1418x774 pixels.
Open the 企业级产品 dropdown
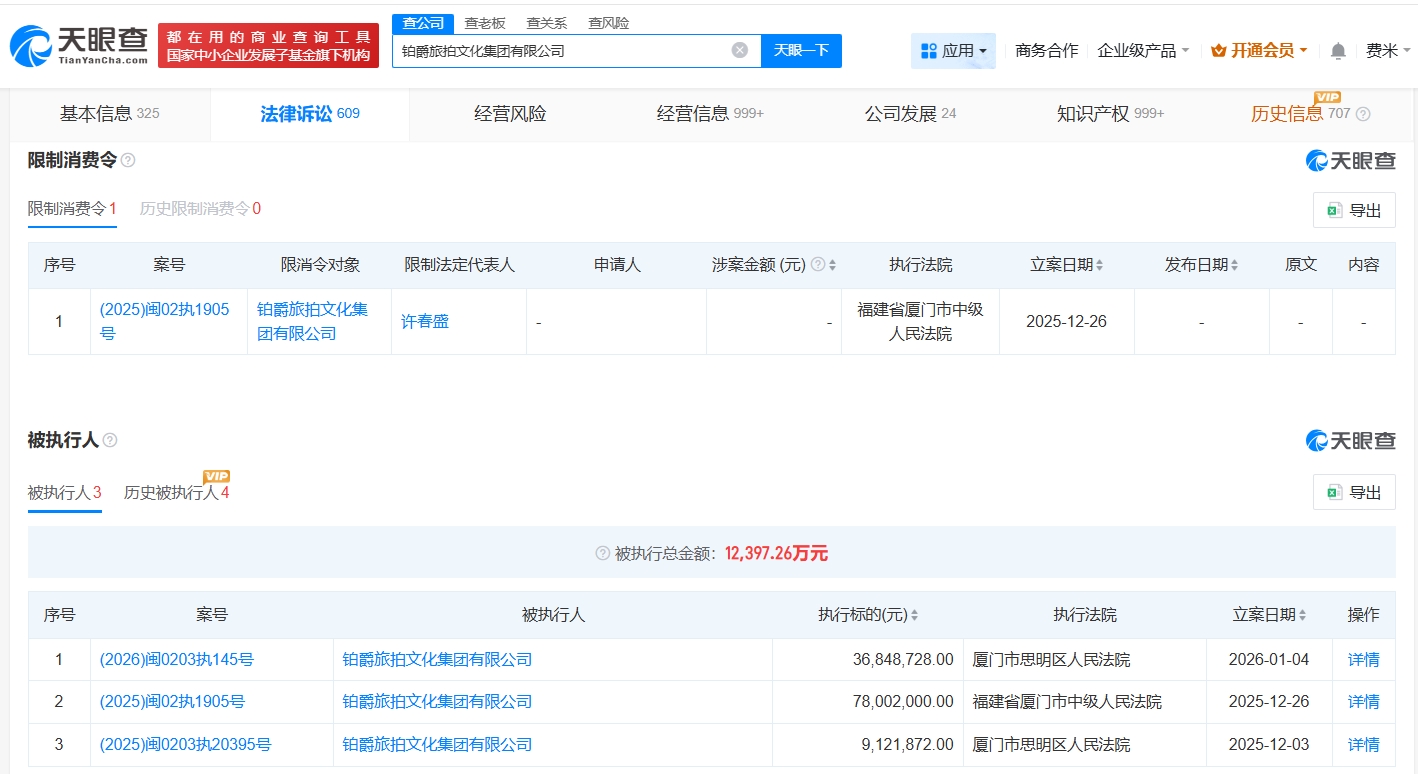tap(1143, 49)
